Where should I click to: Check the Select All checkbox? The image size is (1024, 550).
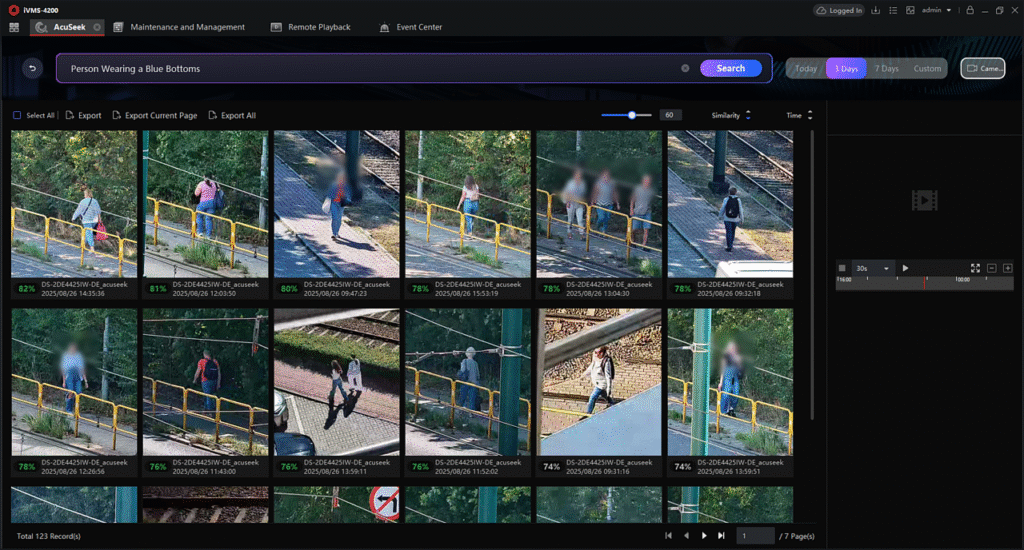tap(17, 115)
